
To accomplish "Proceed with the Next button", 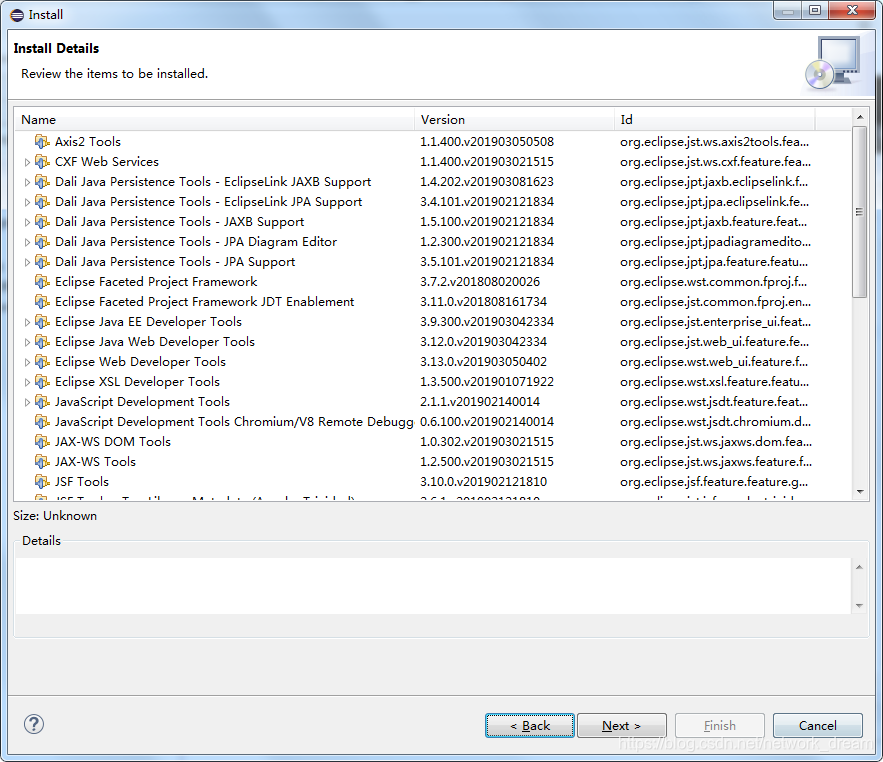I will (622, 725).
